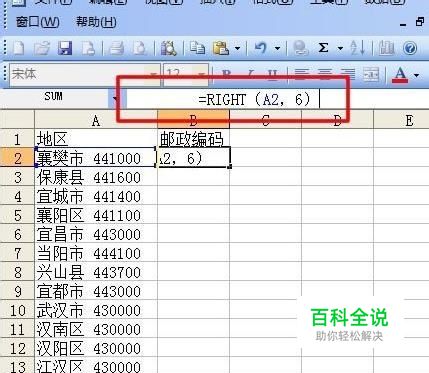Click the Name Box showing SUM
Image resolution: width=429 pixels, height=373 pixels.
55,98
